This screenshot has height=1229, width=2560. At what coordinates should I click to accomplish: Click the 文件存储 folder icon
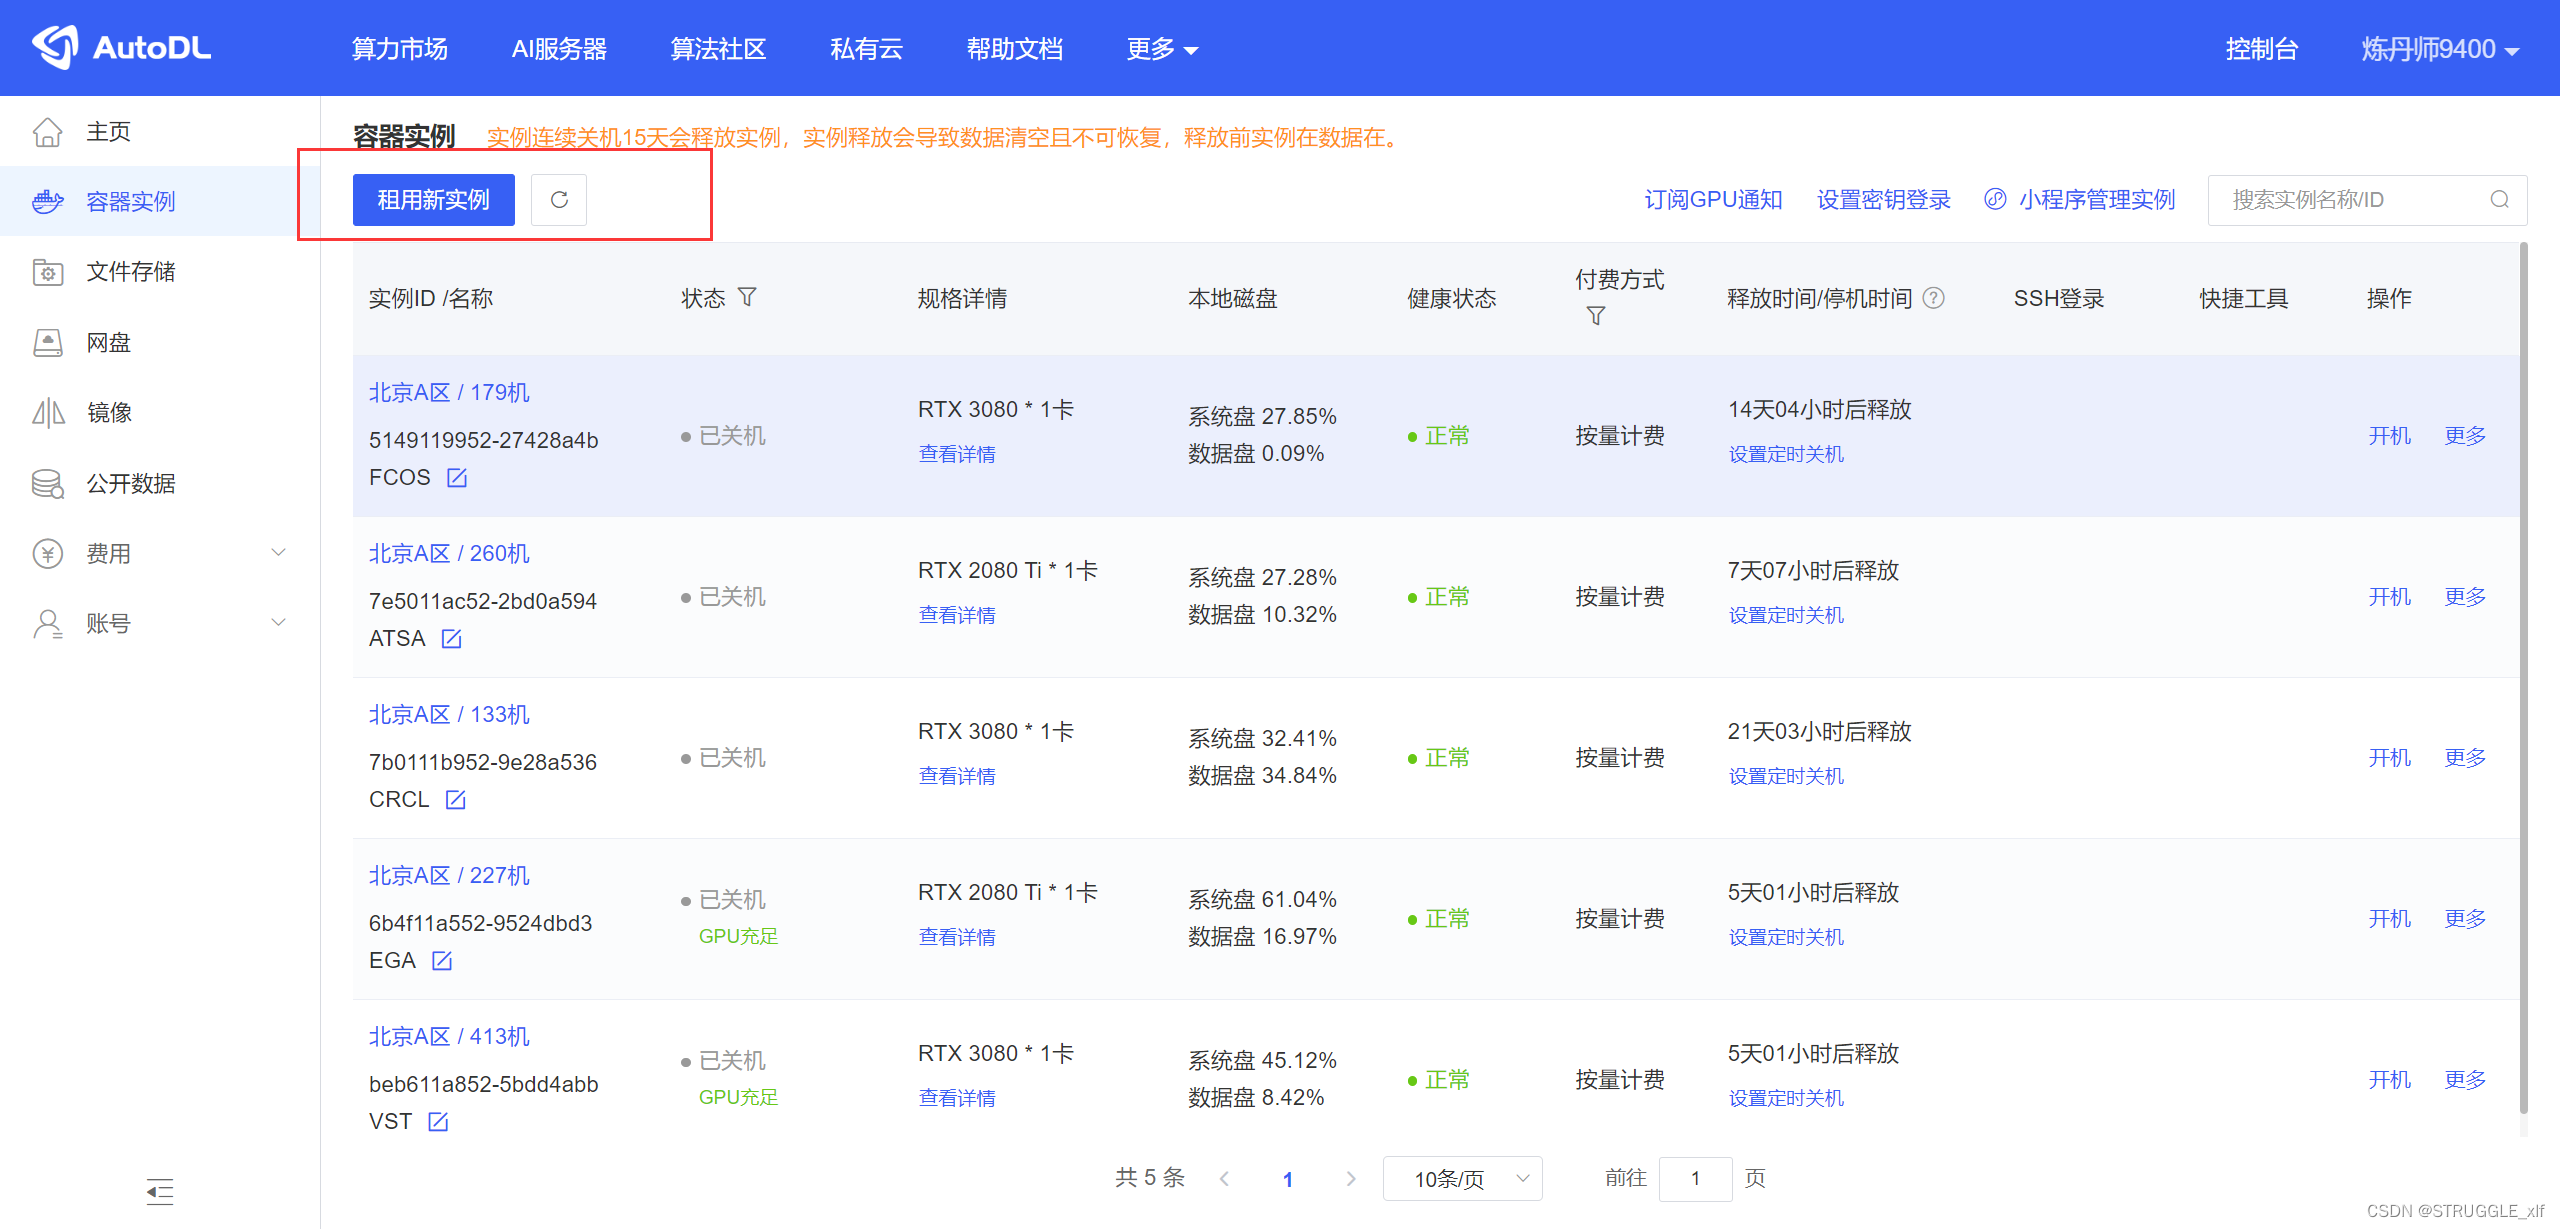pyautogui.click(x=47, y=272)
